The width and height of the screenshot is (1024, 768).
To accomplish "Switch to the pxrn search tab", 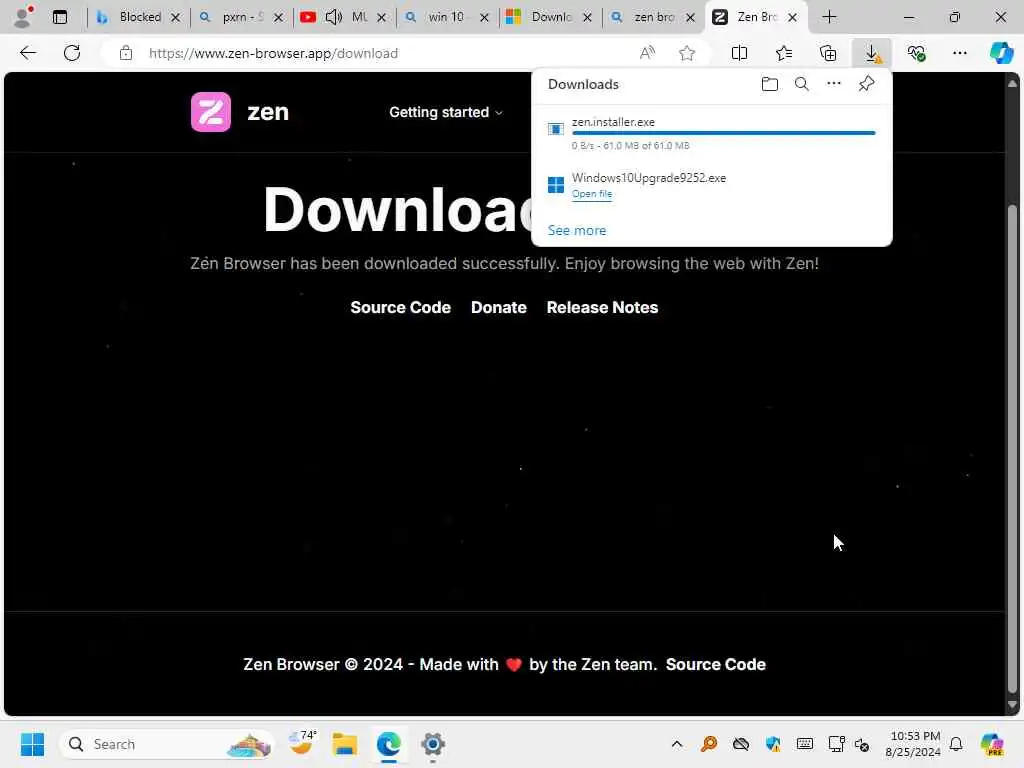I will 242,17.
